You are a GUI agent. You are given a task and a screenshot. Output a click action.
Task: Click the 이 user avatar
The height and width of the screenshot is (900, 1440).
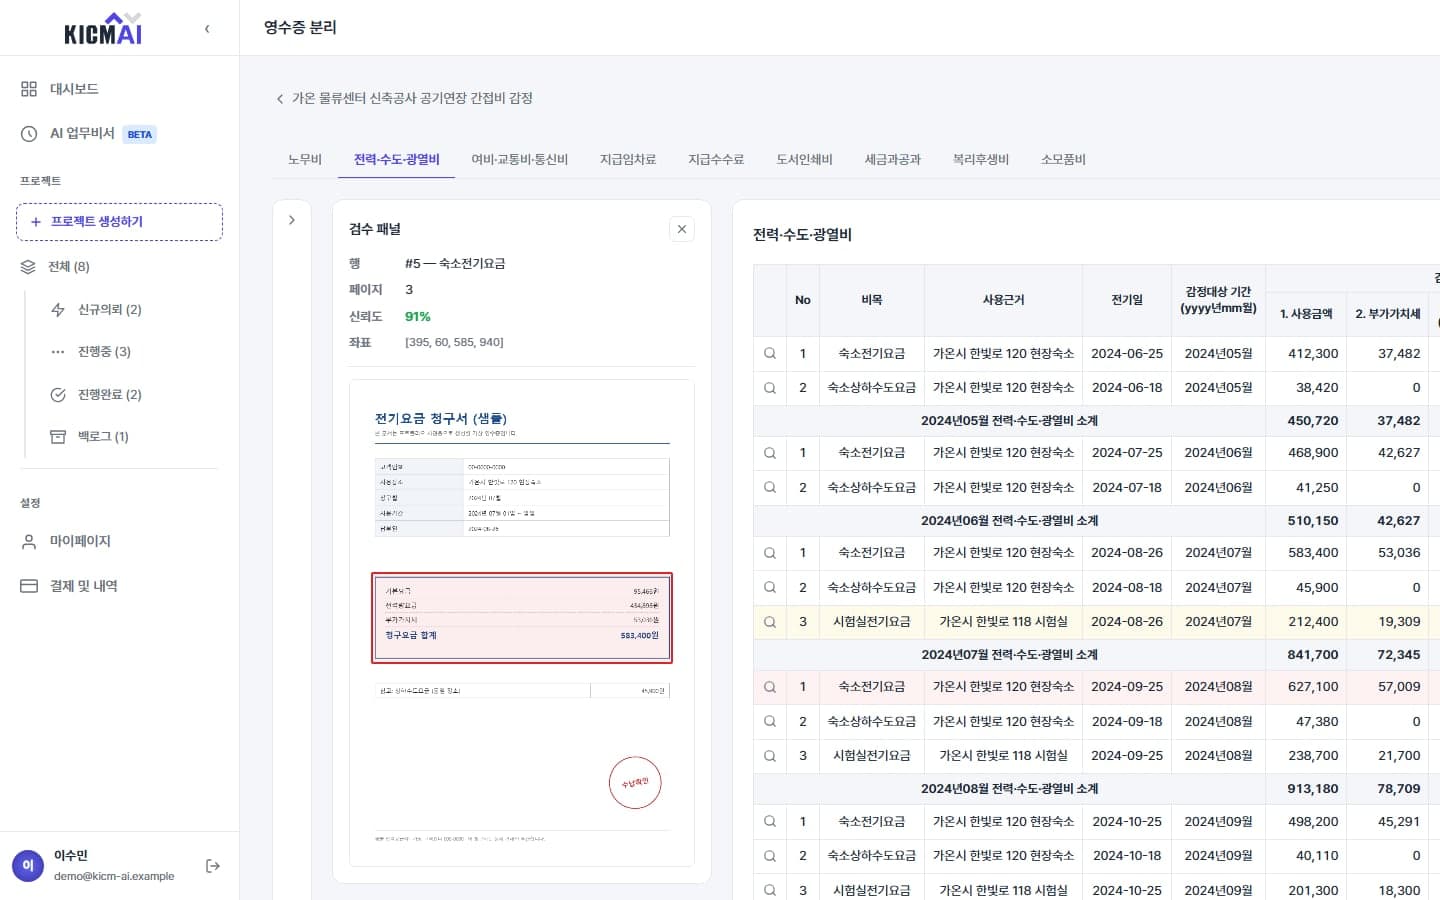point(28,866)
